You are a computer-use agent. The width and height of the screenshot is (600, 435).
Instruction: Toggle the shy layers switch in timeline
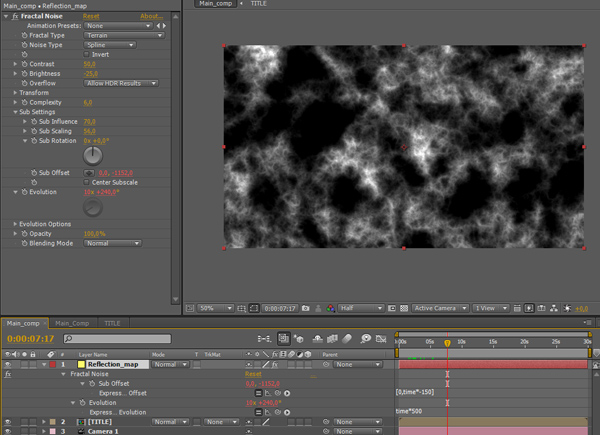coord(317,339)
